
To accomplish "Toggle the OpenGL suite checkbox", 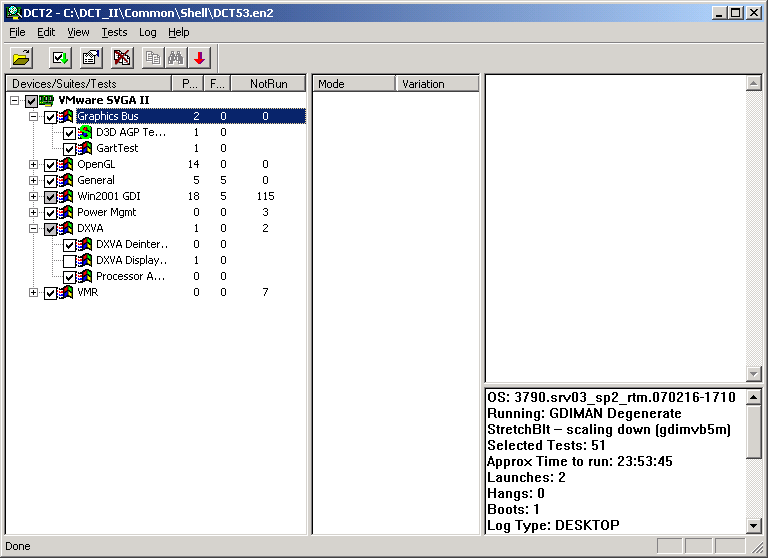I will (50, 166).
